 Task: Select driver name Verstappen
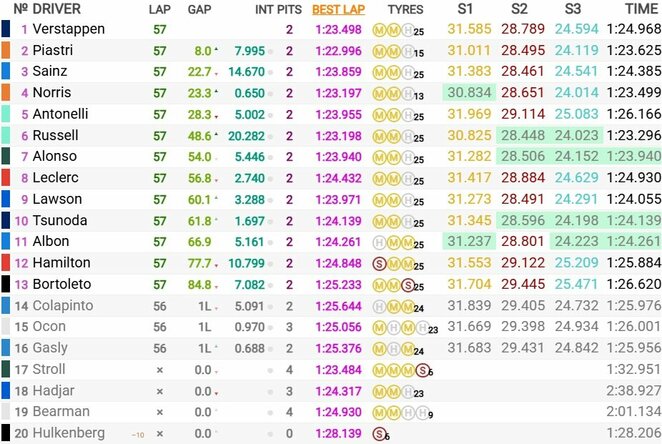point(69,29)
